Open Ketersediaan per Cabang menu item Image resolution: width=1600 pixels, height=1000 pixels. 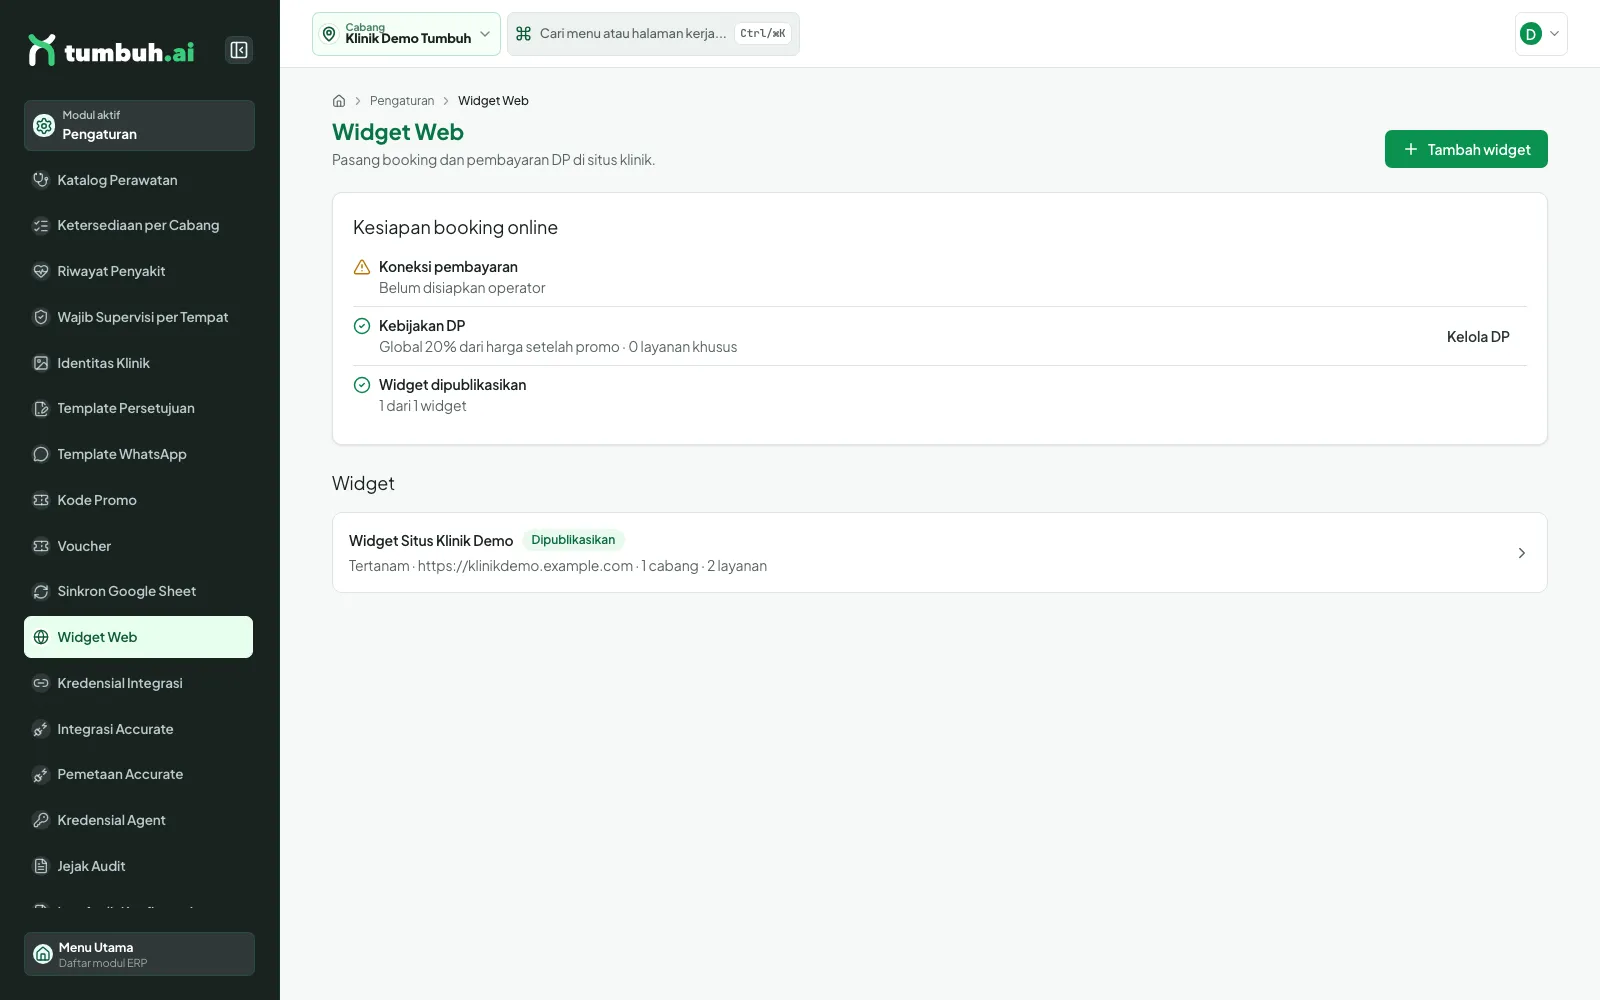(x=139, y=226)
